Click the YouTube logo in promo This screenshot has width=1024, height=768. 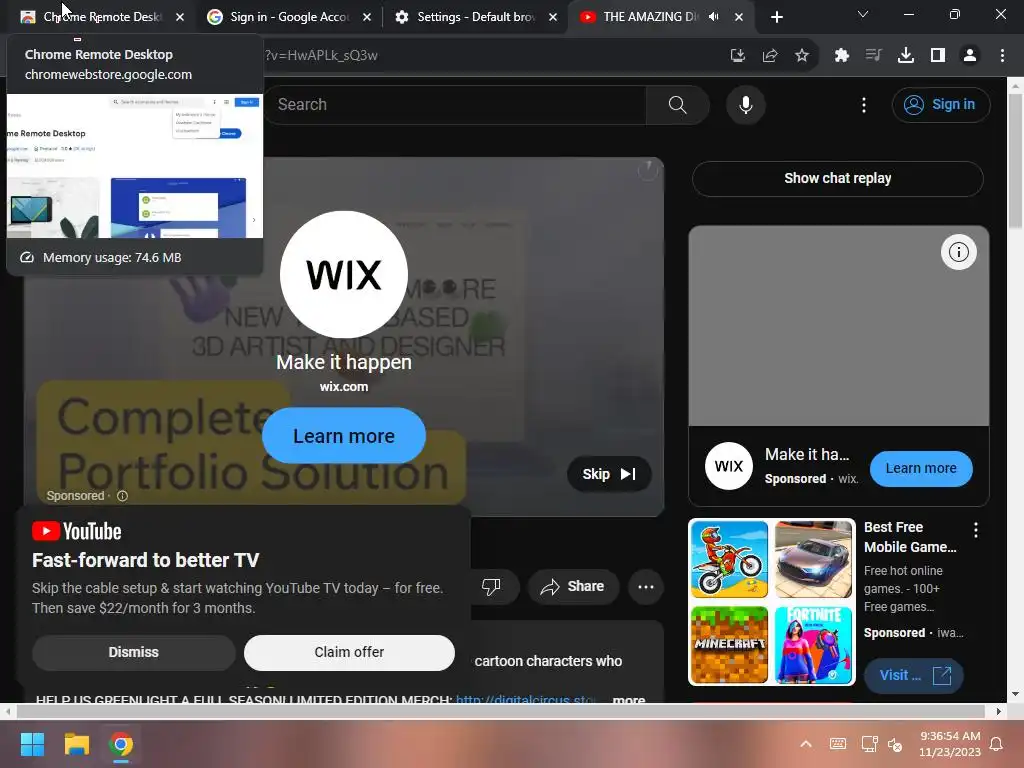coord(76,532)
